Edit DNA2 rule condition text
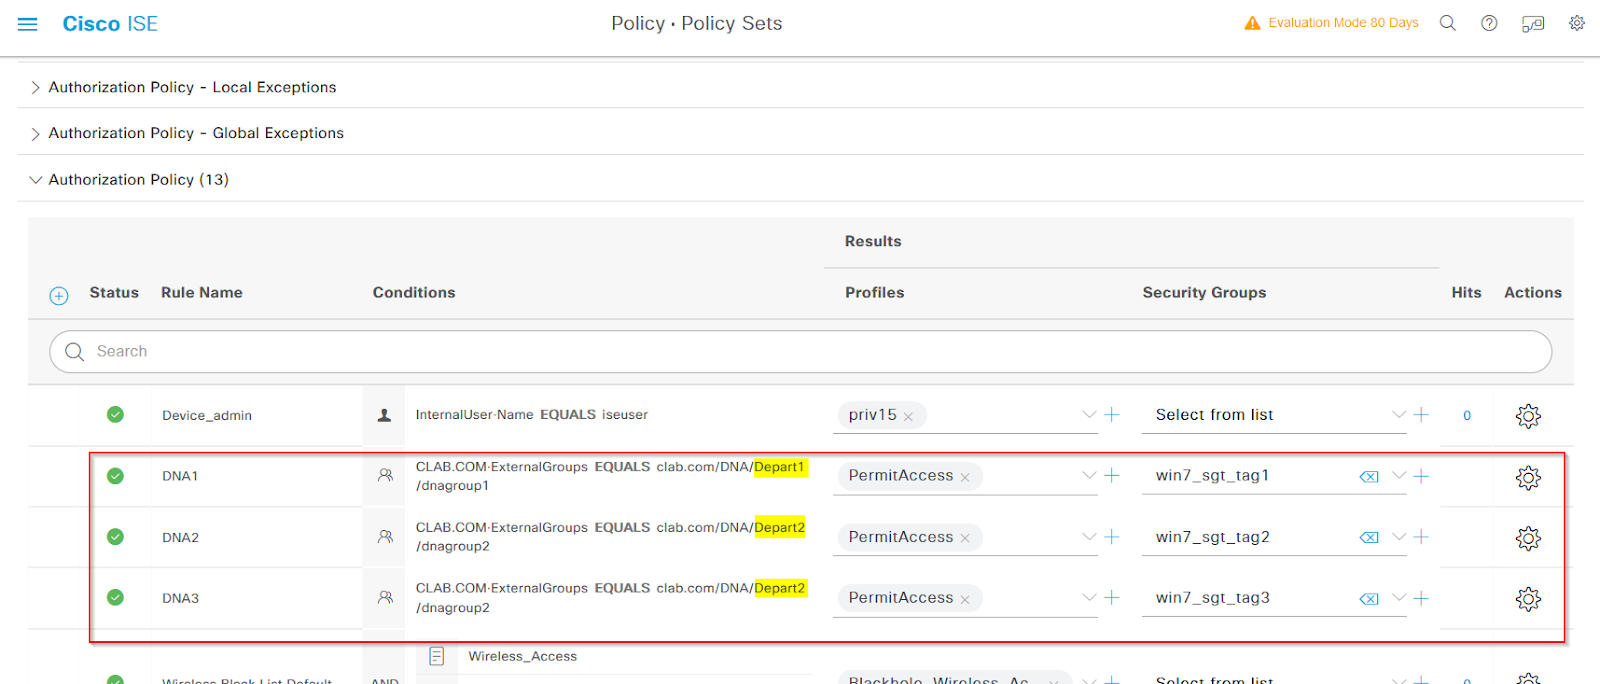Screen dimensions: 1600x684 611,537
